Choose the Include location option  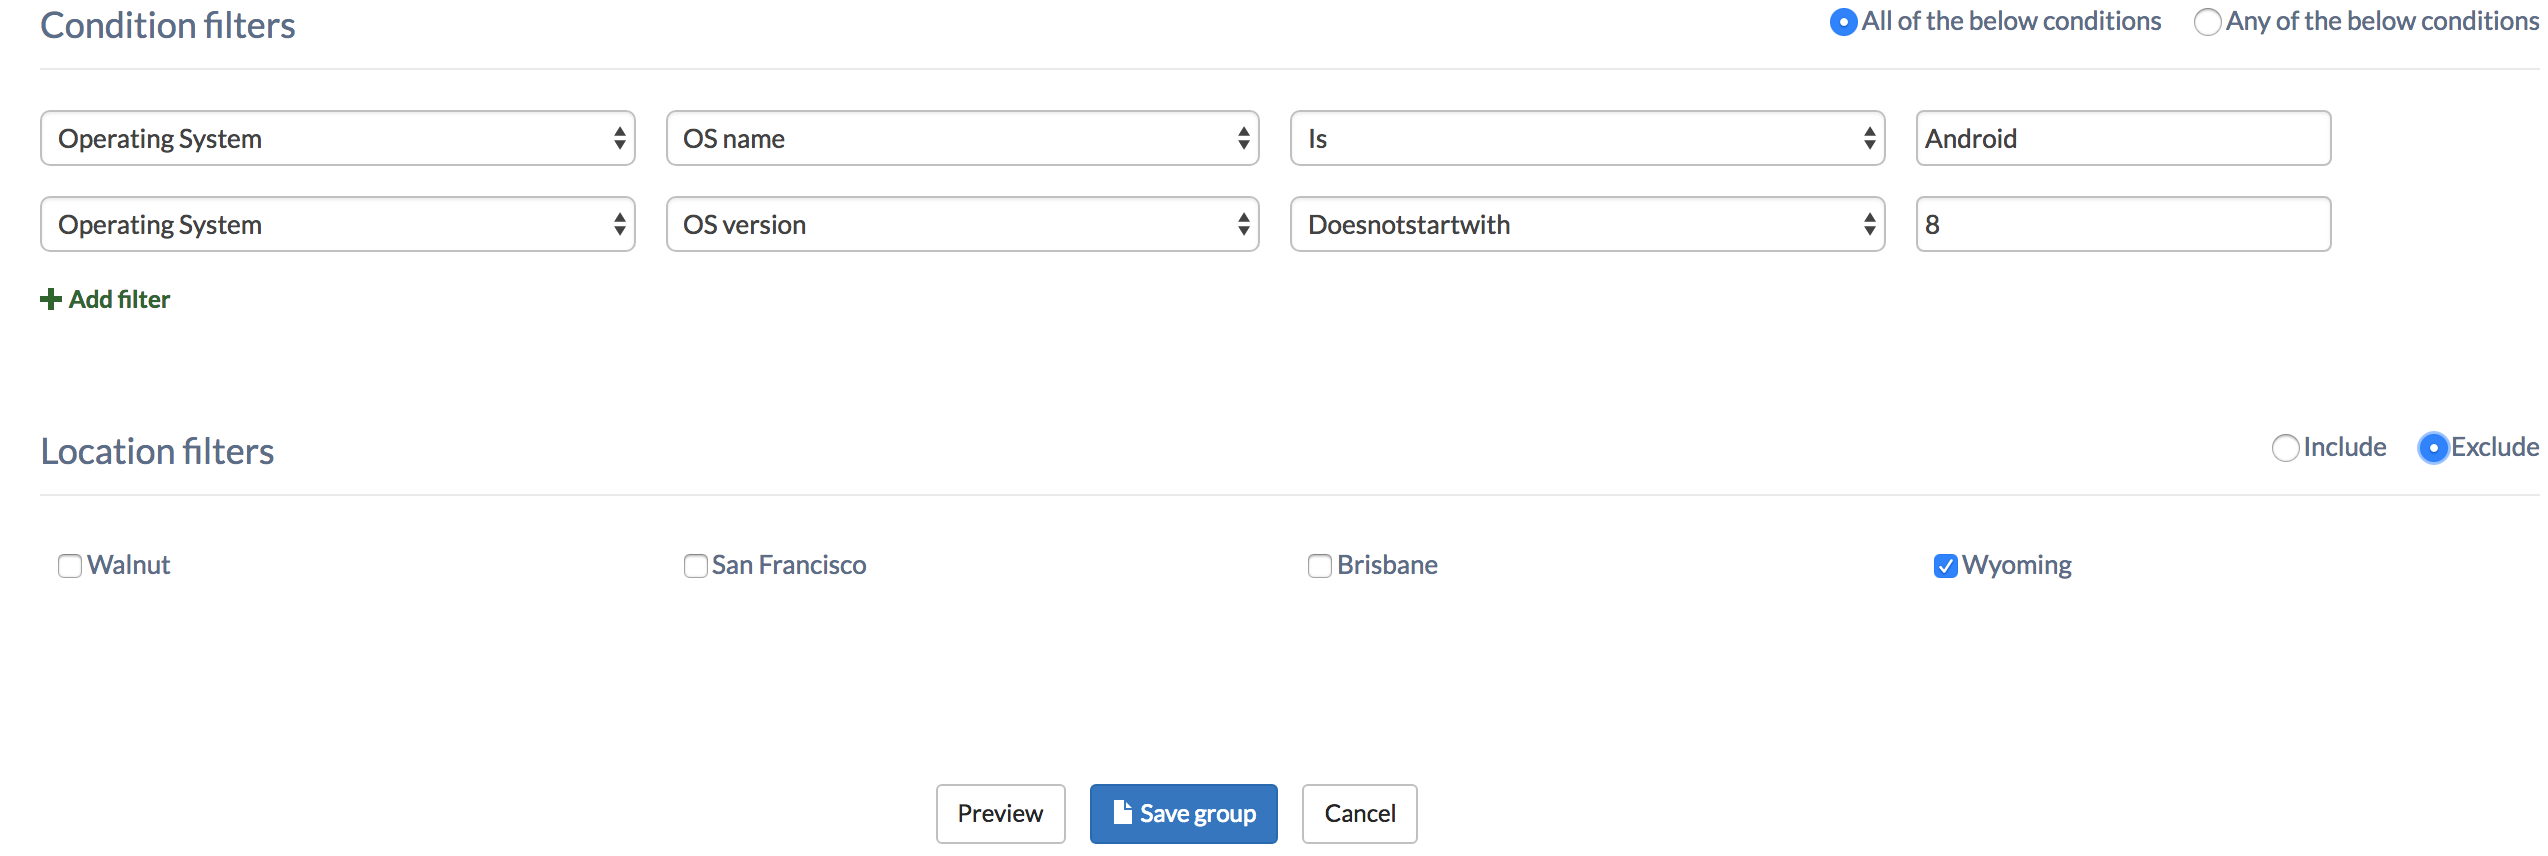tap(2285, 448)
